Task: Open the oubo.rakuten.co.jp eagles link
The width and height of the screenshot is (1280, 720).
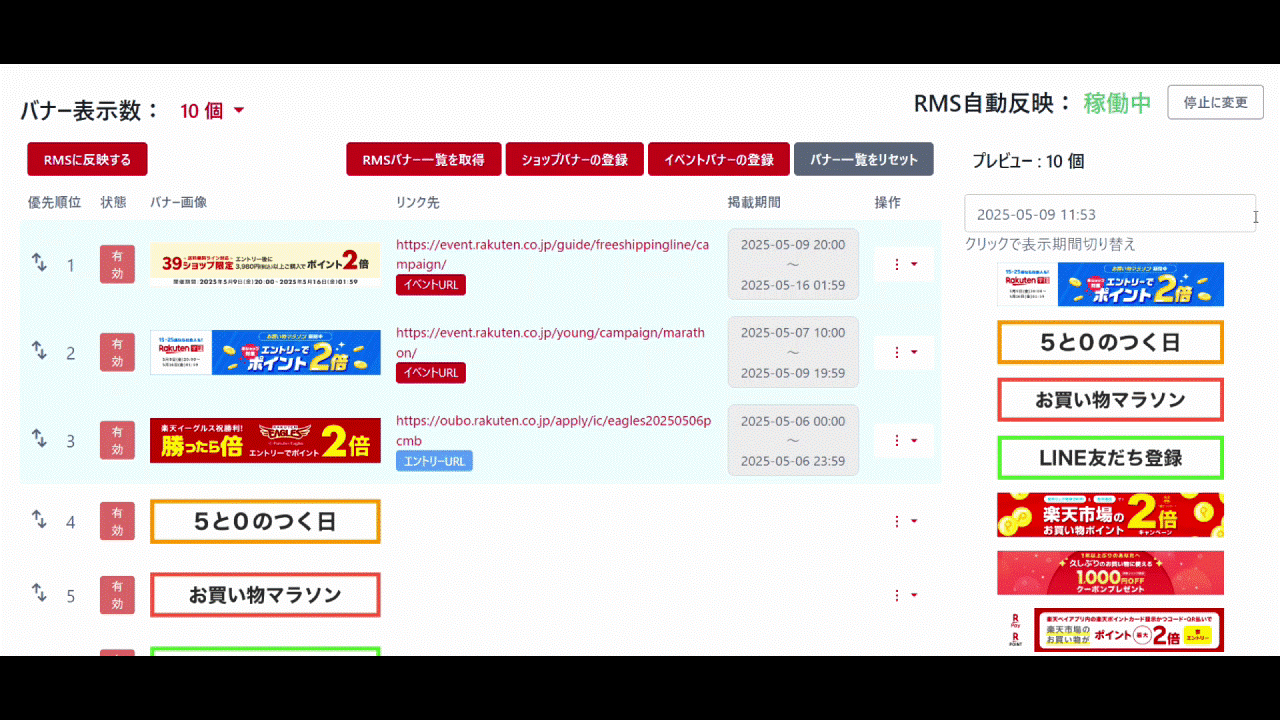Action: coord(553,430)
